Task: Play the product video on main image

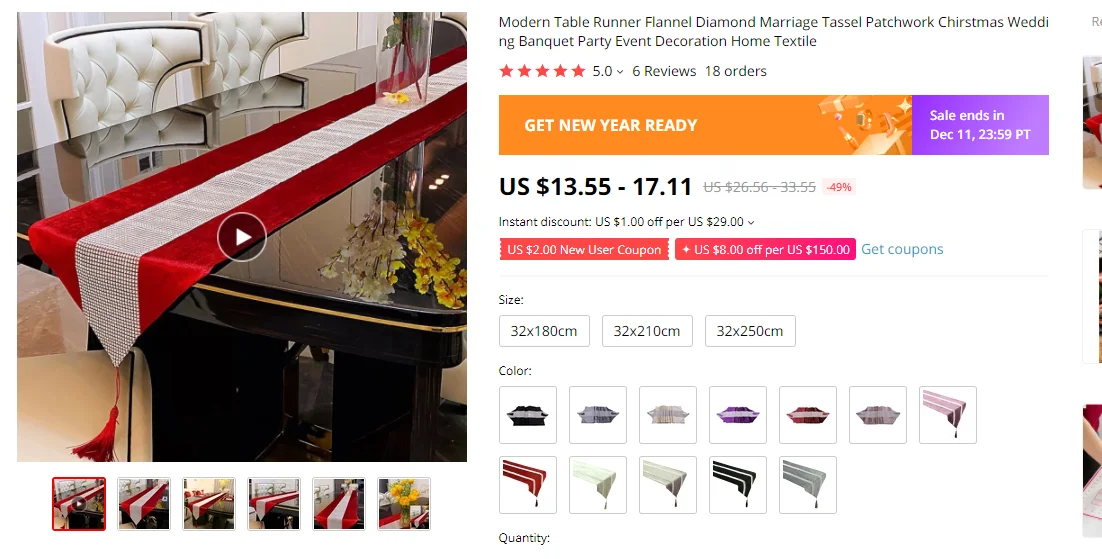Action: click(241, 237)
